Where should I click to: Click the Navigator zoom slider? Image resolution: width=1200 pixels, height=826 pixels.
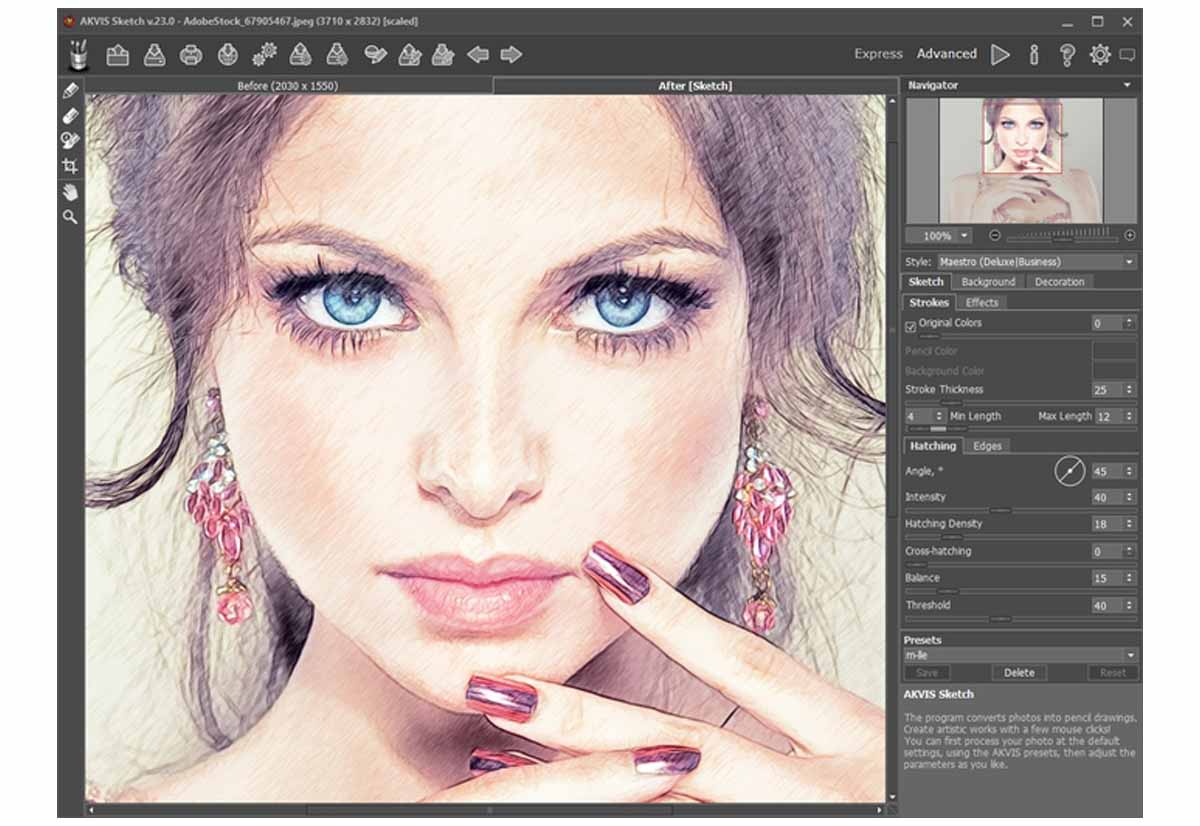point(1062,236)
